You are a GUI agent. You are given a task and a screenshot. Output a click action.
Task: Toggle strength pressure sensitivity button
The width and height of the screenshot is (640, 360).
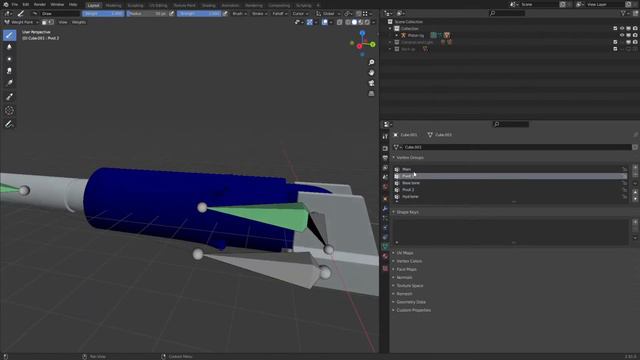click(x=225, y=13)
